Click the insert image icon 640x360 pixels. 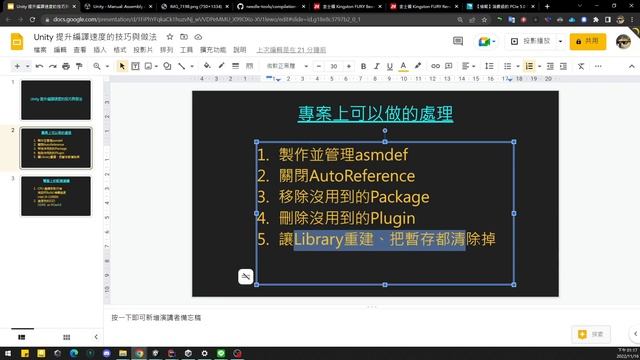tap(148, 66)
